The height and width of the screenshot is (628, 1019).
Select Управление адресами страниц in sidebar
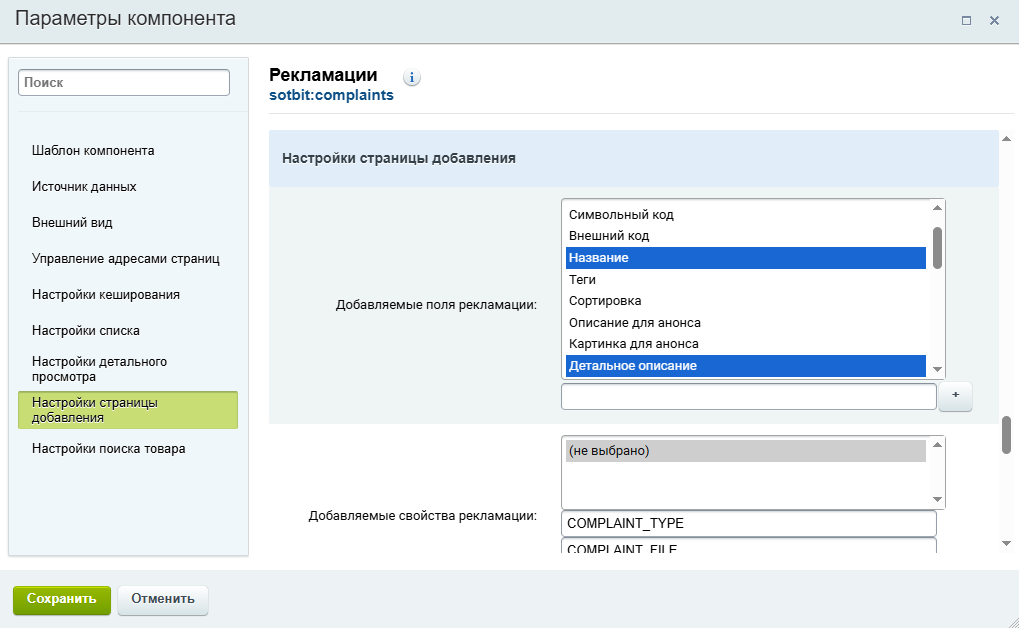click(125, 259)
